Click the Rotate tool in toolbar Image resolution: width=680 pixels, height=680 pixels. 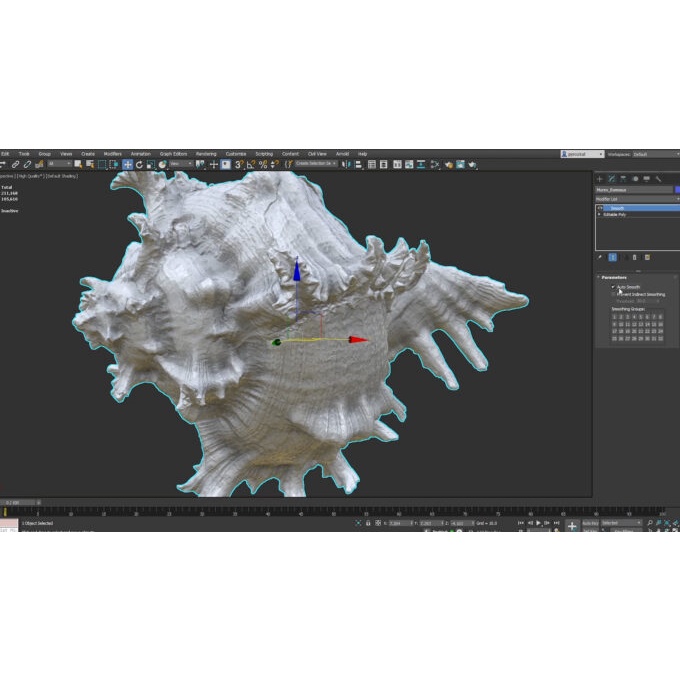coord(139,164)
